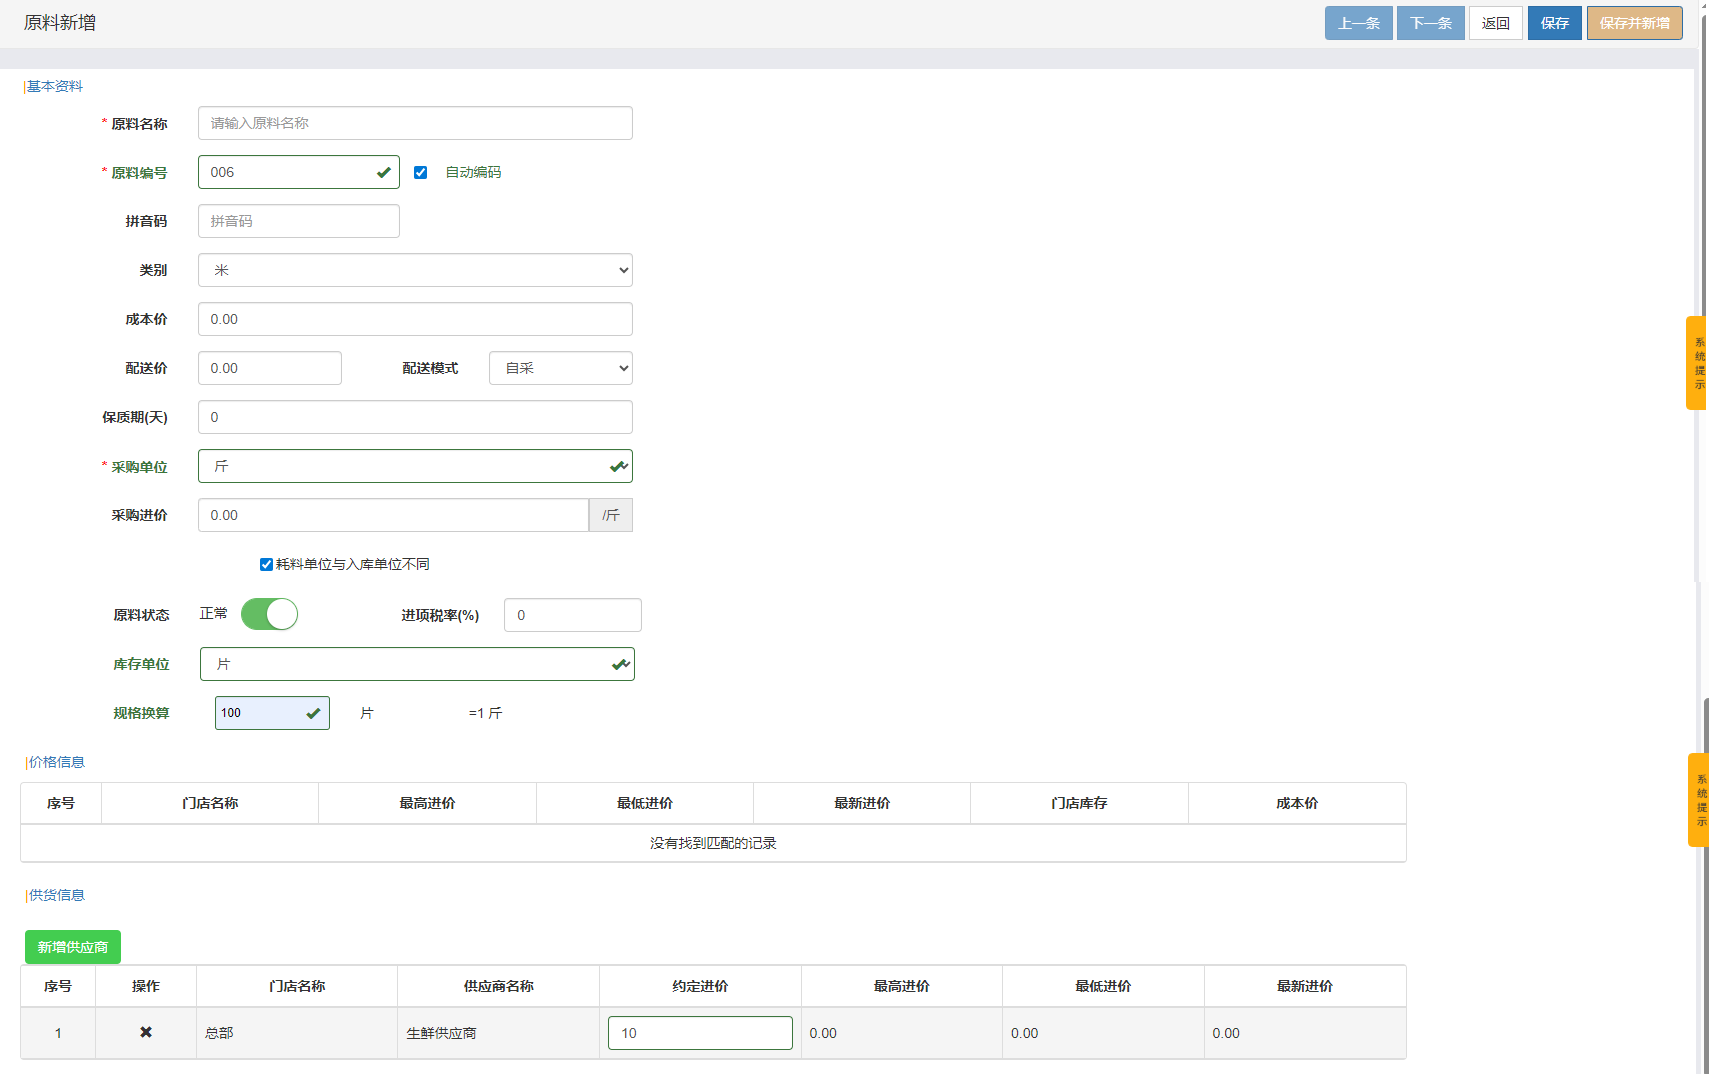Screen dimensions: 1709x1074
Task: Toggle 耗料单位与入库单位不同 checkbox
Action: [x=266, y=564]
